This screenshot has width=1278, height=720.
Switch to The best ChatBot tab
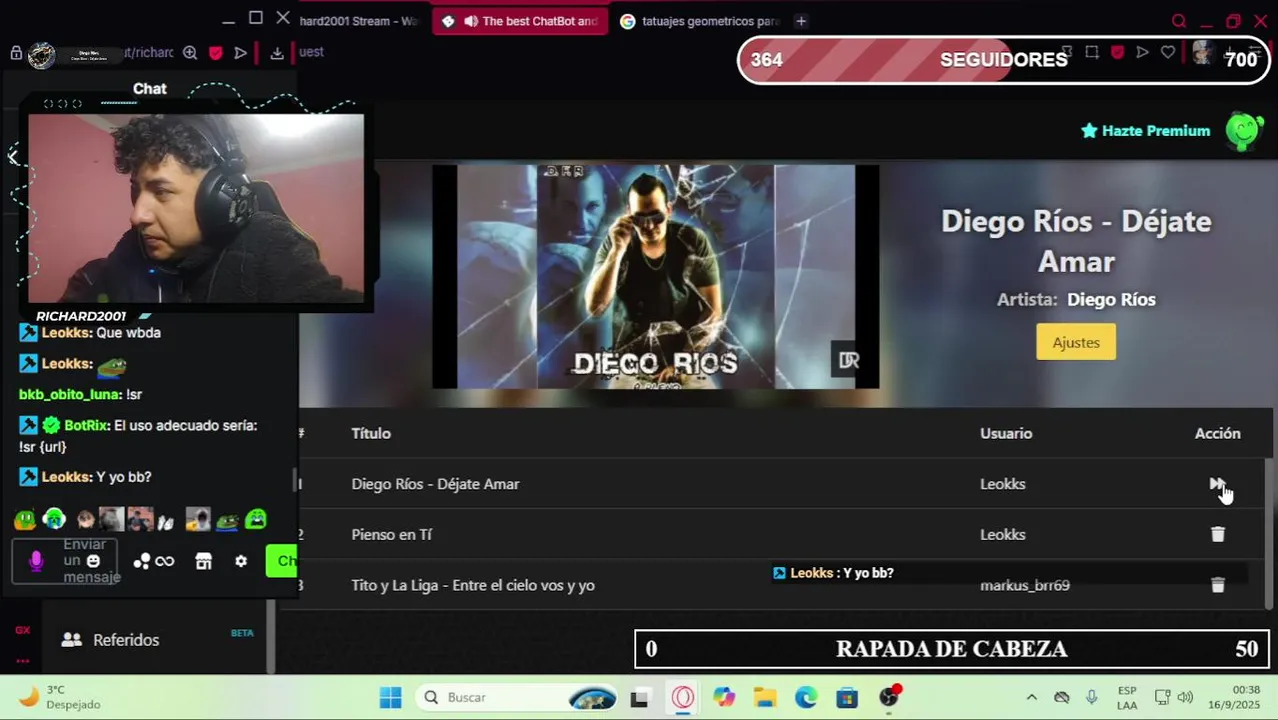coord(520,21)
